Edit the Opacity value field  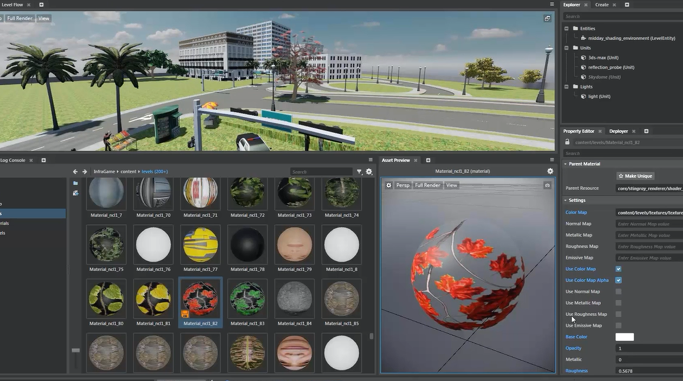point(649,348)
